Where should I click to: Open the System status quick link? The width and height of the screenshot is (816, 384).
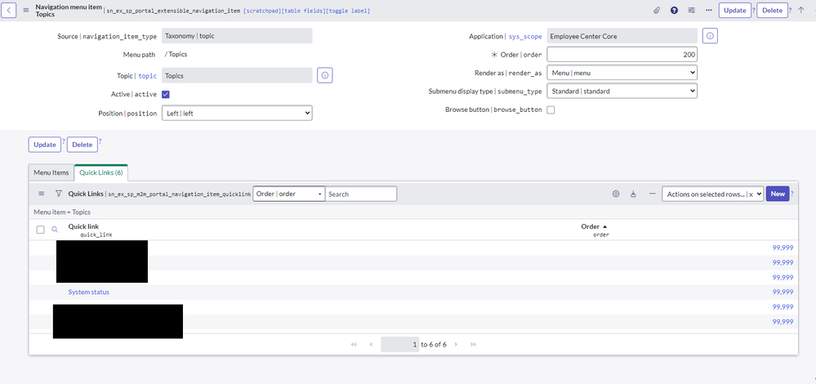[88, 292]
